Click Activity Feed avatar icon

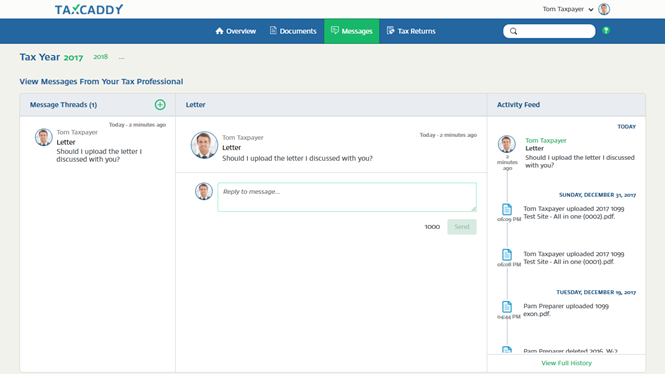[507, 144]
